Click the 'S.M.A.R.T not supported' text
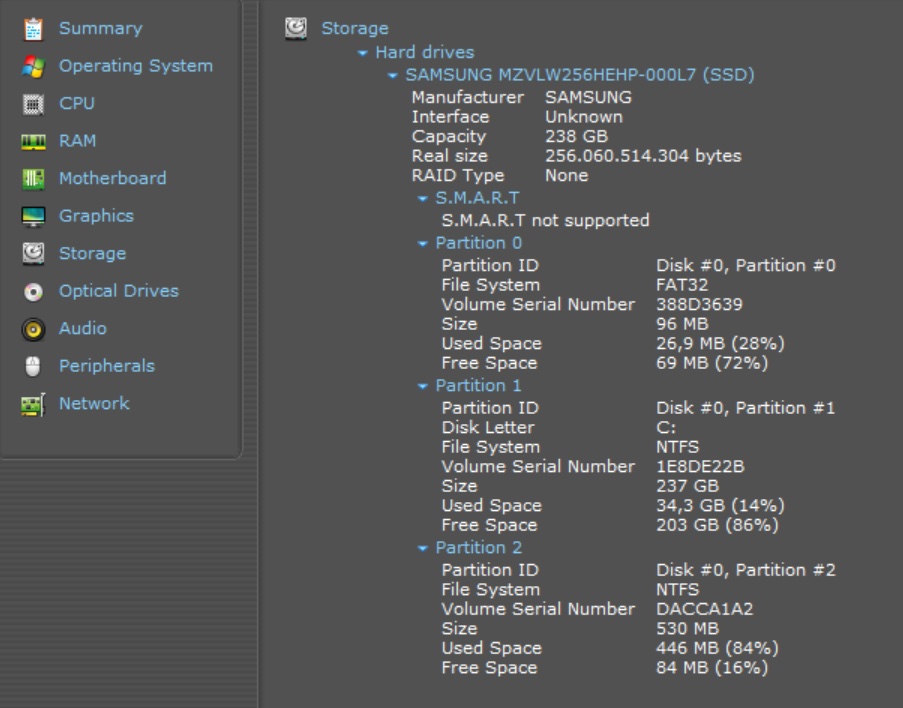Screen dimensions: 903x708 coord(545,220)
